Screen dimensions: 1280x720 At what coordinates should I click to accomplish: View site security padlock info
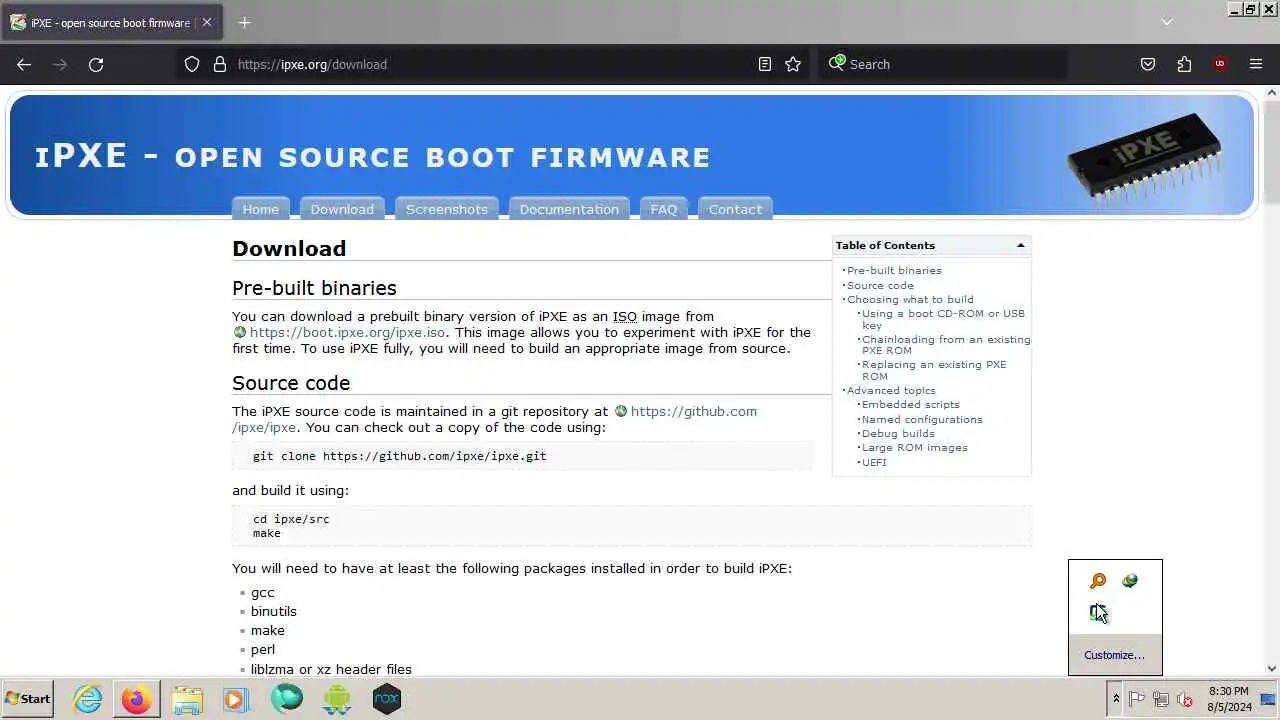pyautogui.click(x=220, y=64)
